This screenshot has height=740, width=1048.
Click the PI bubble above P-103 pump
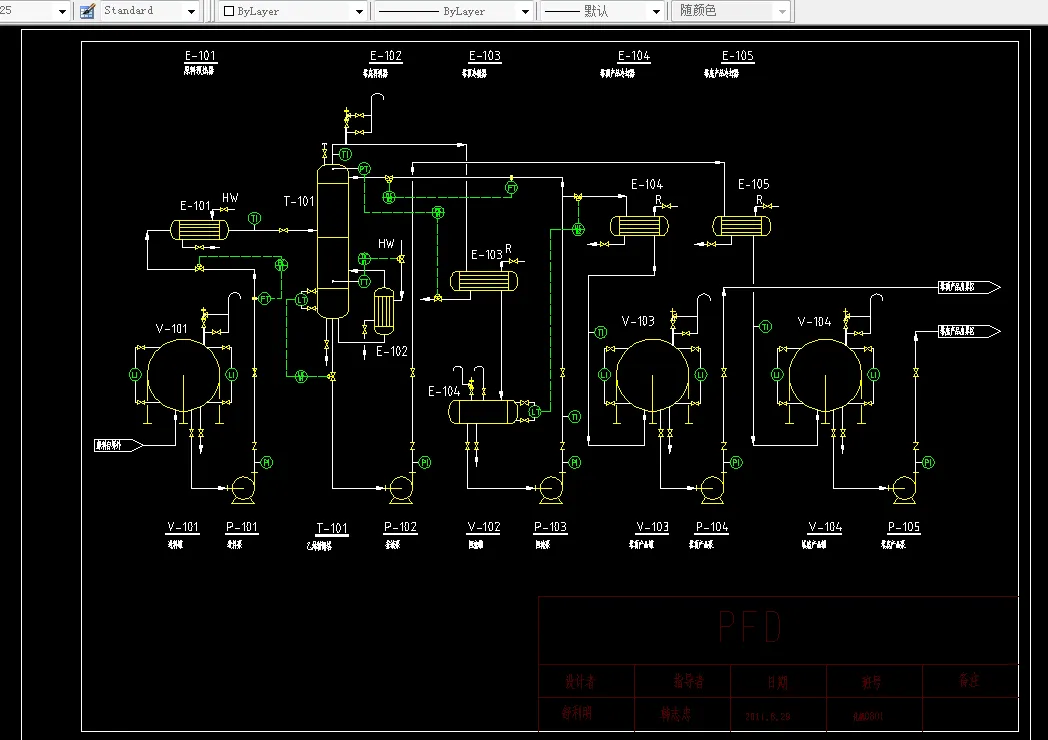[575, 462]
